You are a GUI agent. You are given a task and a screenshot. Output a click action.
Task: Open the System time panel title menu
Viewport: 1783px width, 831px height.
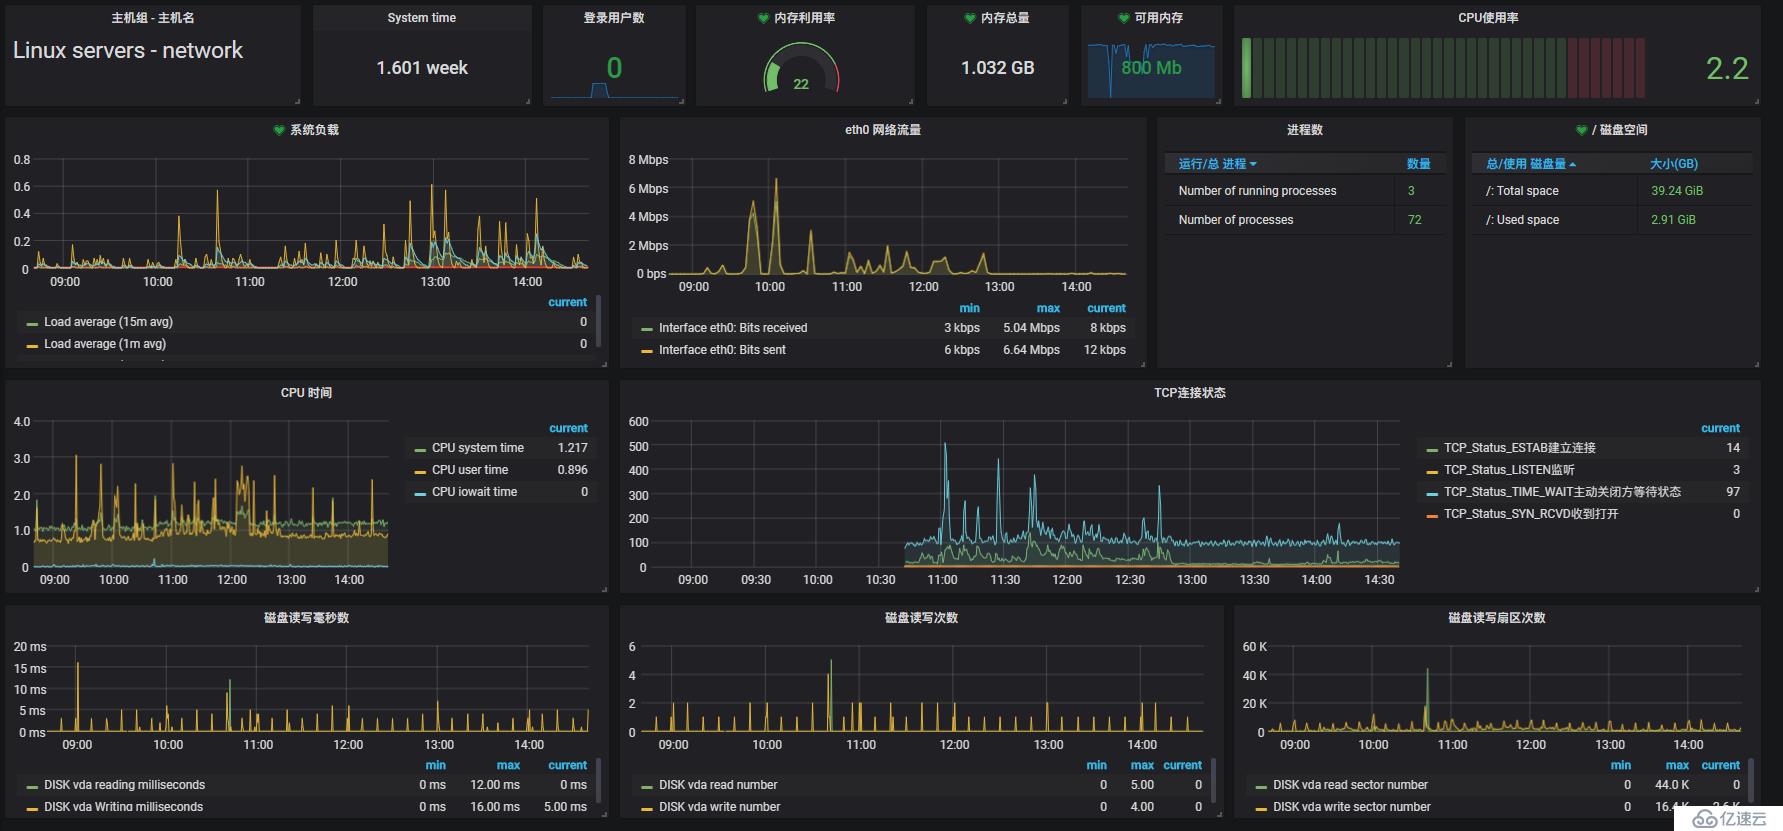(421, 18)
